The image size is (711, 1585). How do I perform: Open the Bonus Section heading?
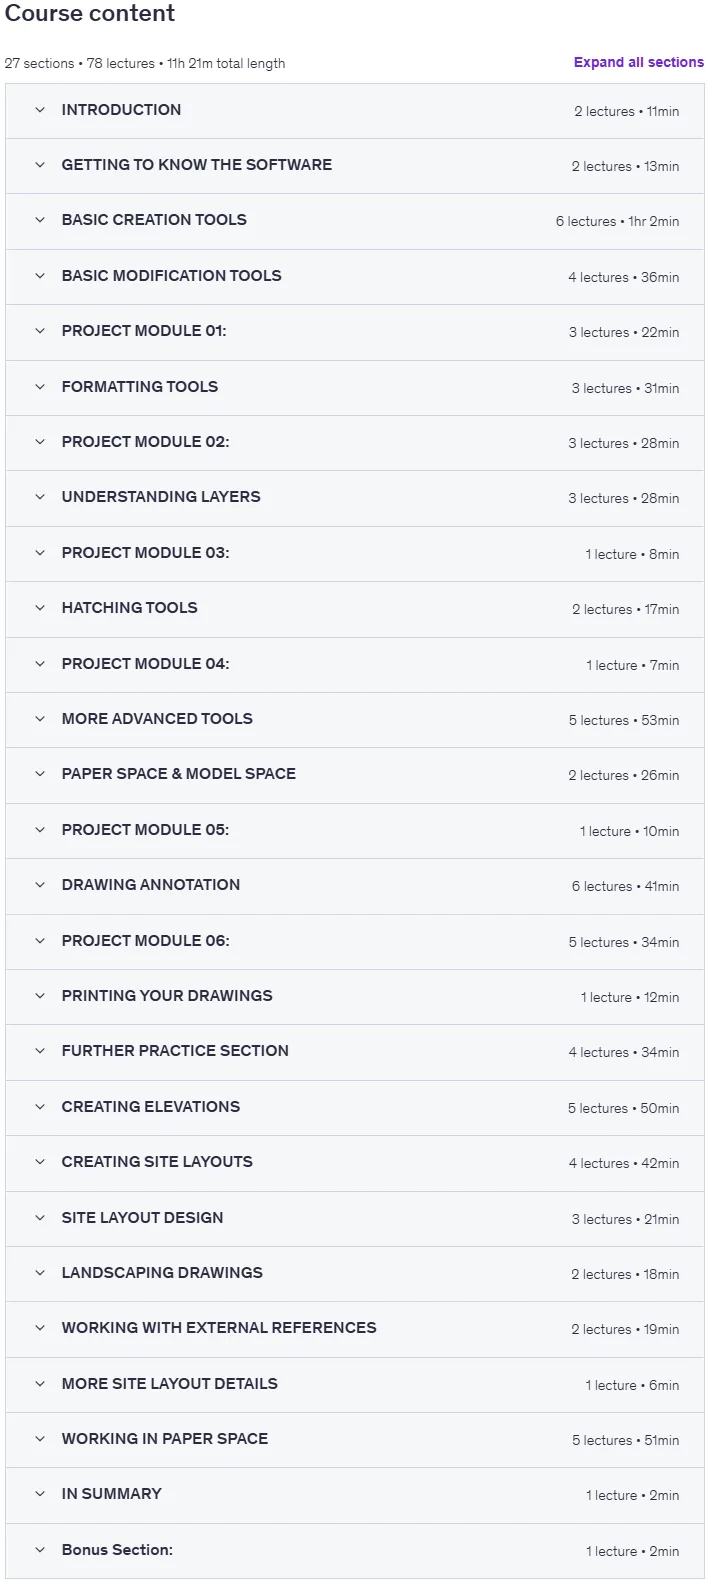coord(117,1550)
